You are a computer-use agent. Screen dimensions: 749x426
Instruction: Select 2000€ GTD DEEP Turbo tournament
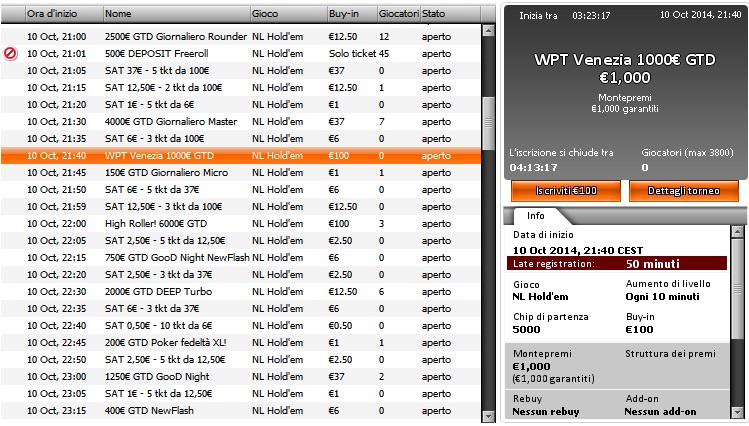point(241,292)
